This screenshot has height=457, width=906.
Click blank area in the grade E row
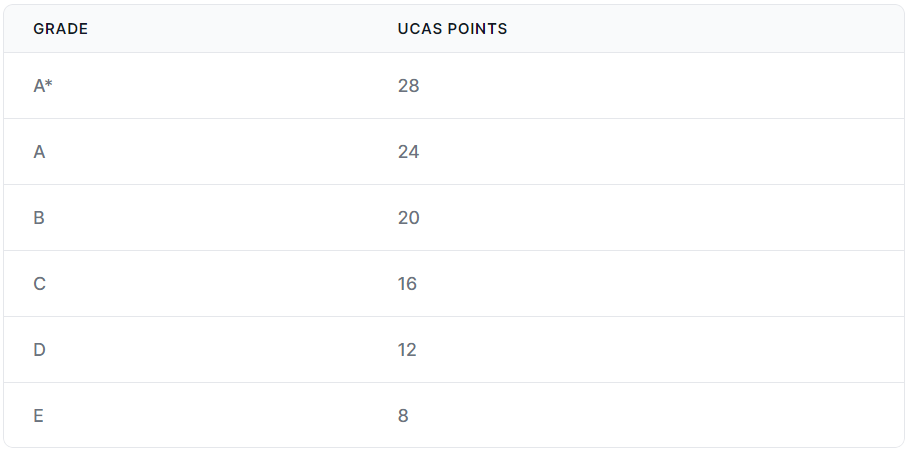tap(664, 415)
